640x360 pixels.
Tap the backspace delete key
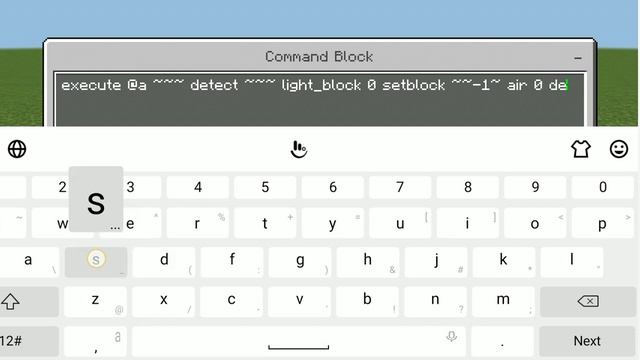coord(588,301)
